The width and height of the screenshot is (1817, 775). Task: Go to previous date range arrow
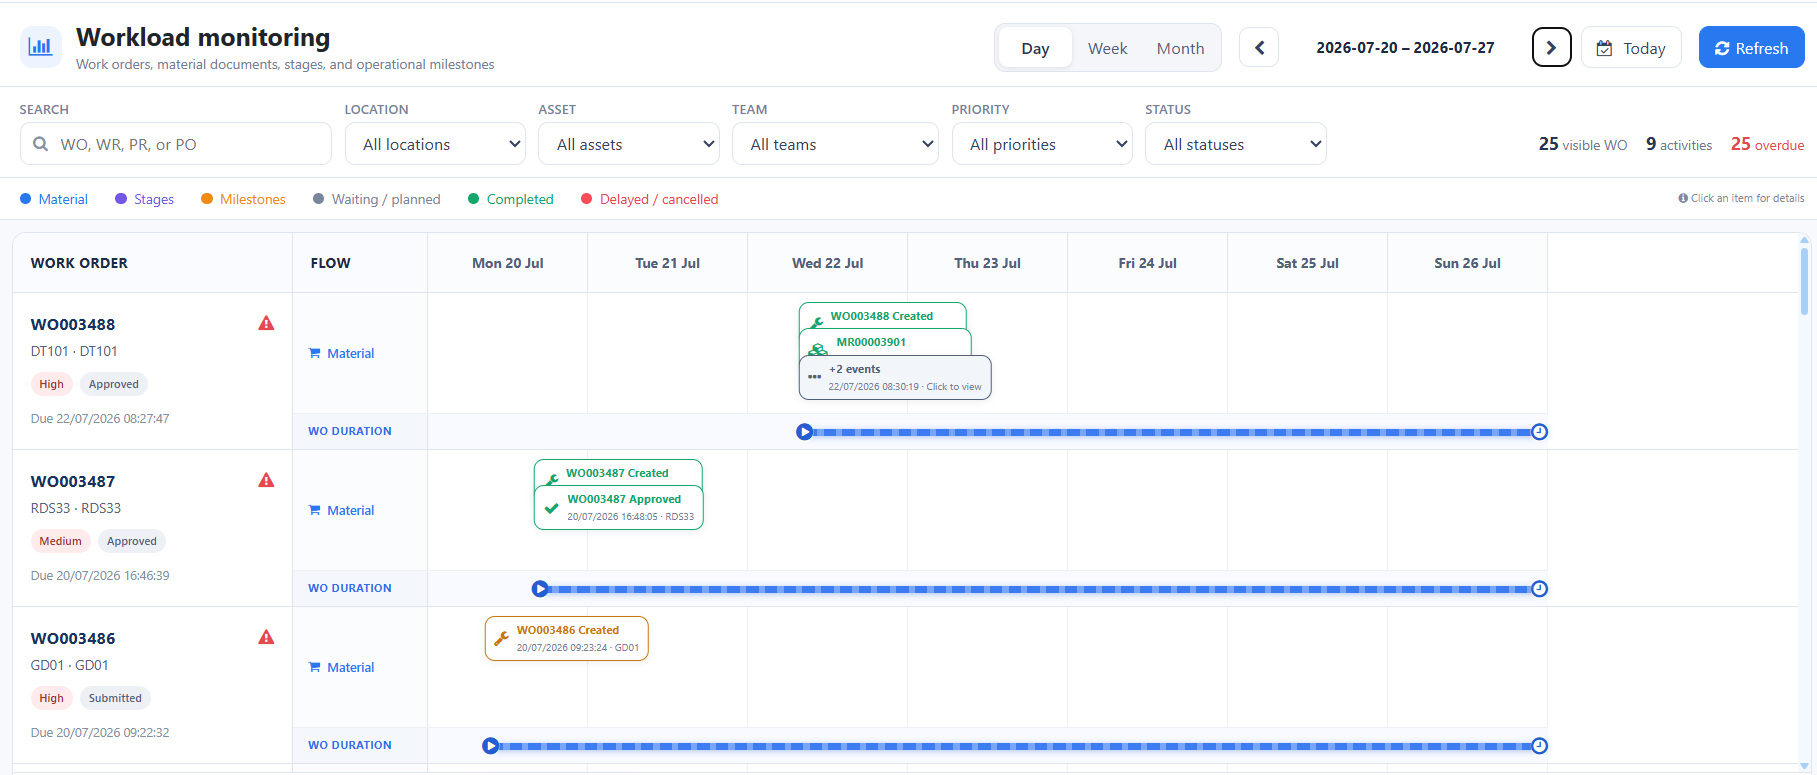click(1259, 48)
